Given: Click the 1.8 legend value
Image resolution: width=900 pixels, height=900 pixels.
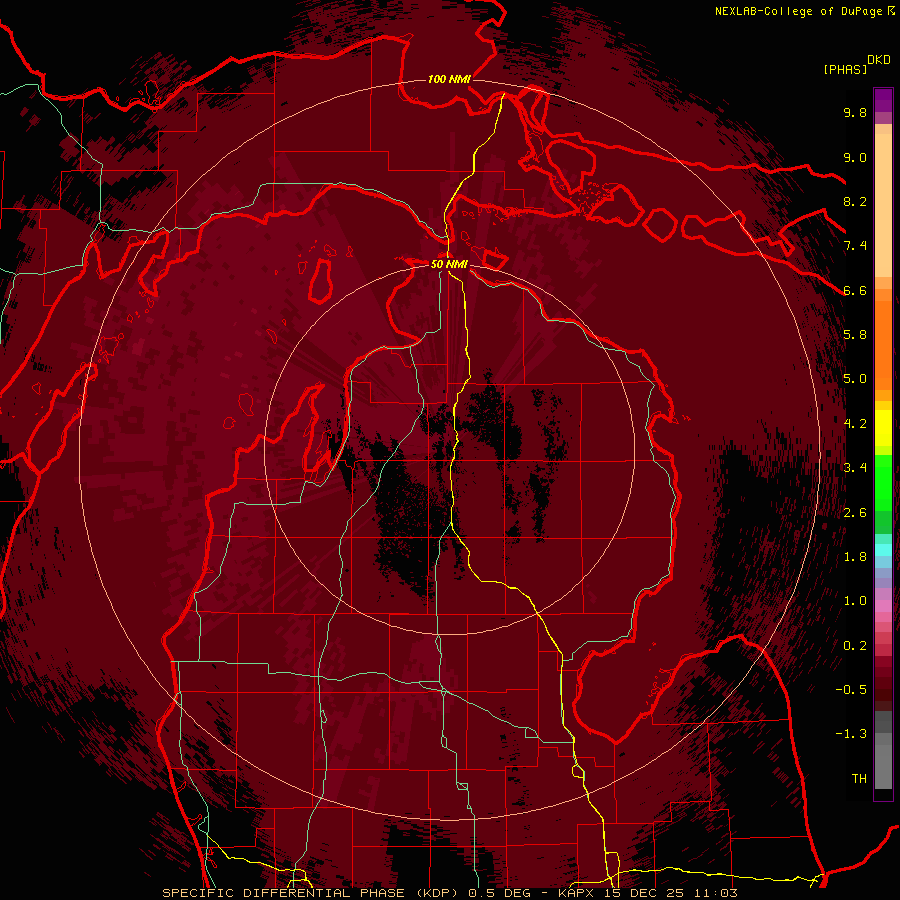Looking at the screenshot, I should (855, 557).
